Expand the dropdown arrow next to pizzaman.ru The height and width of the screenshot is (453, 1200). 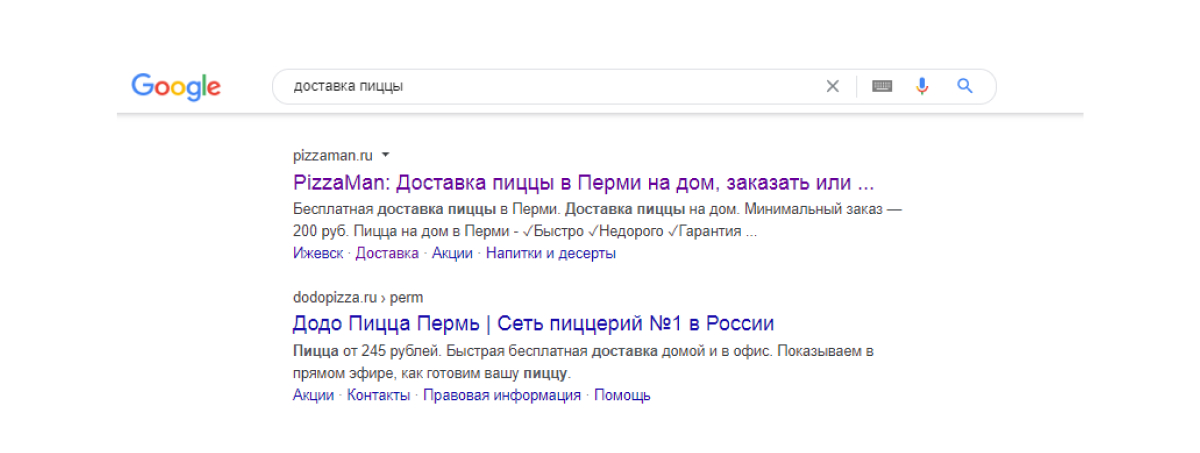pos(386,155)
